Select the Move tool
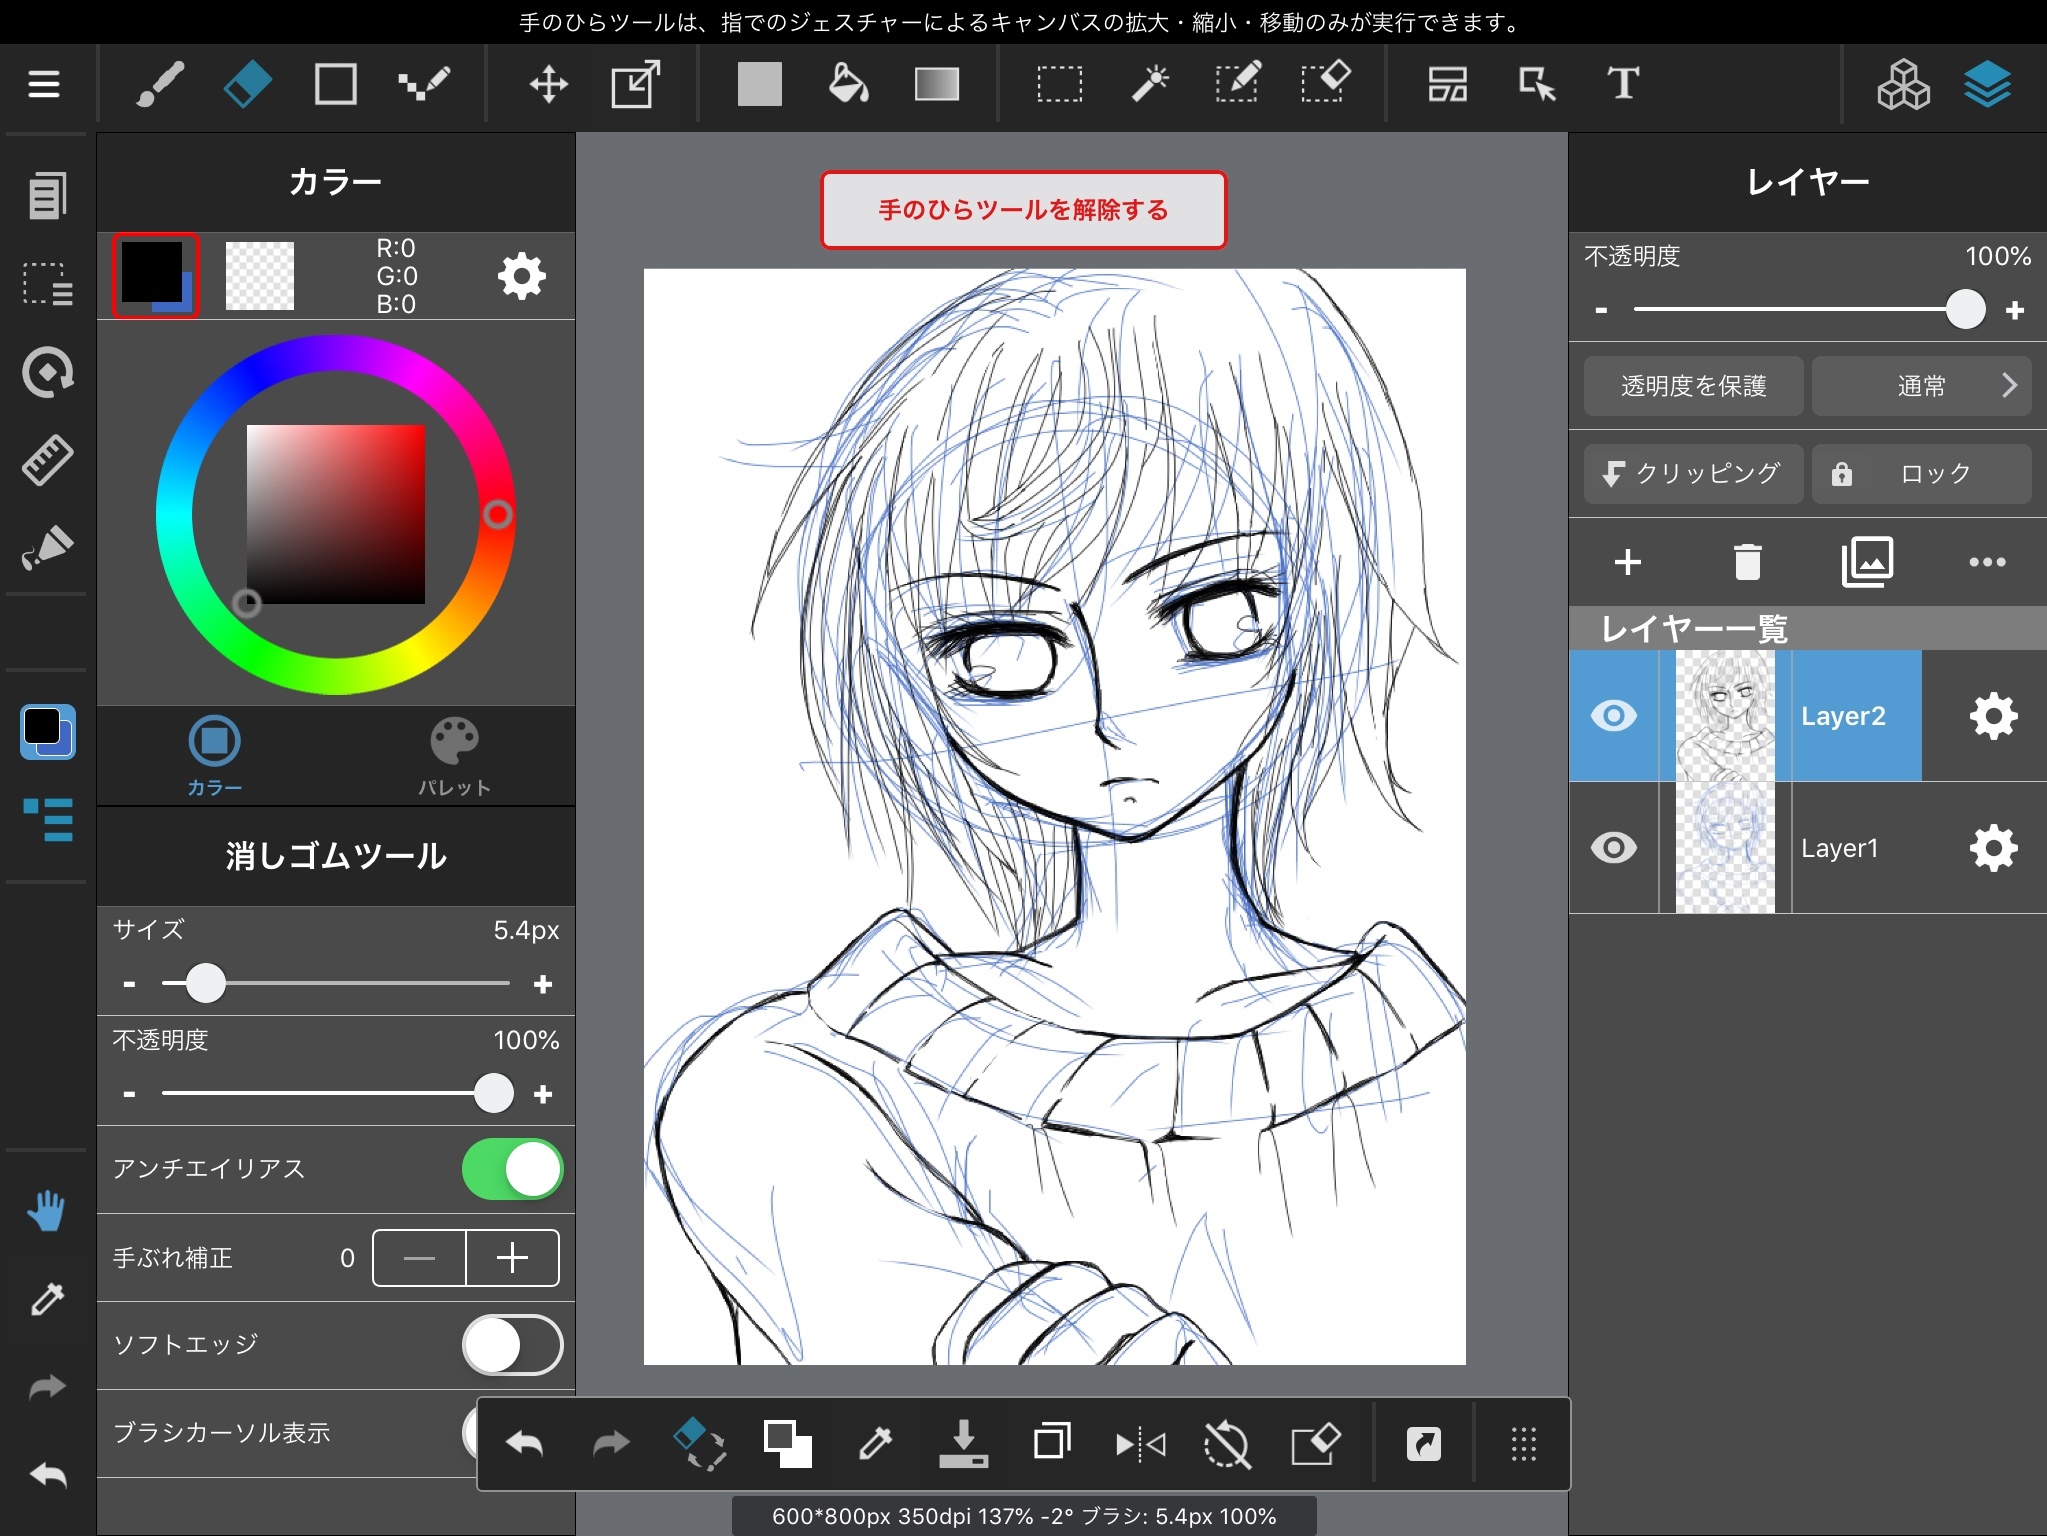 click(548, 84)
